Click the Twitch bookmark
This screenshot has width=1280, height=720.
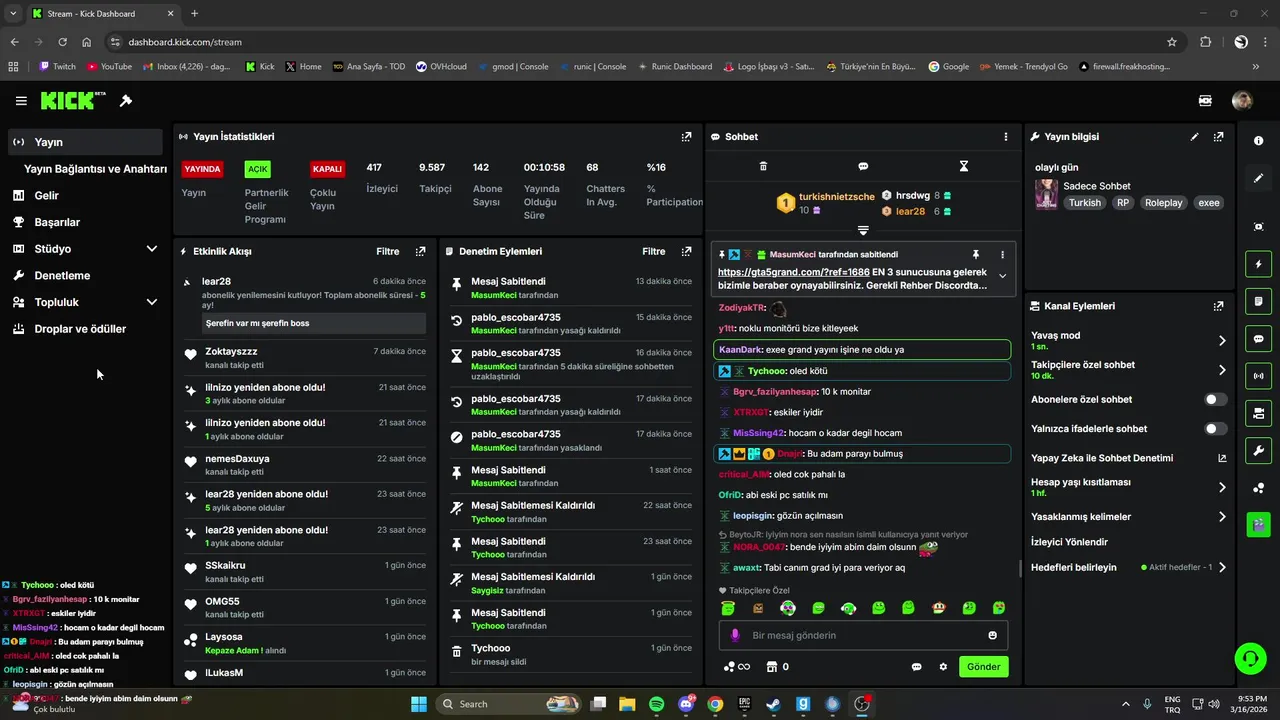coord(57,67)
